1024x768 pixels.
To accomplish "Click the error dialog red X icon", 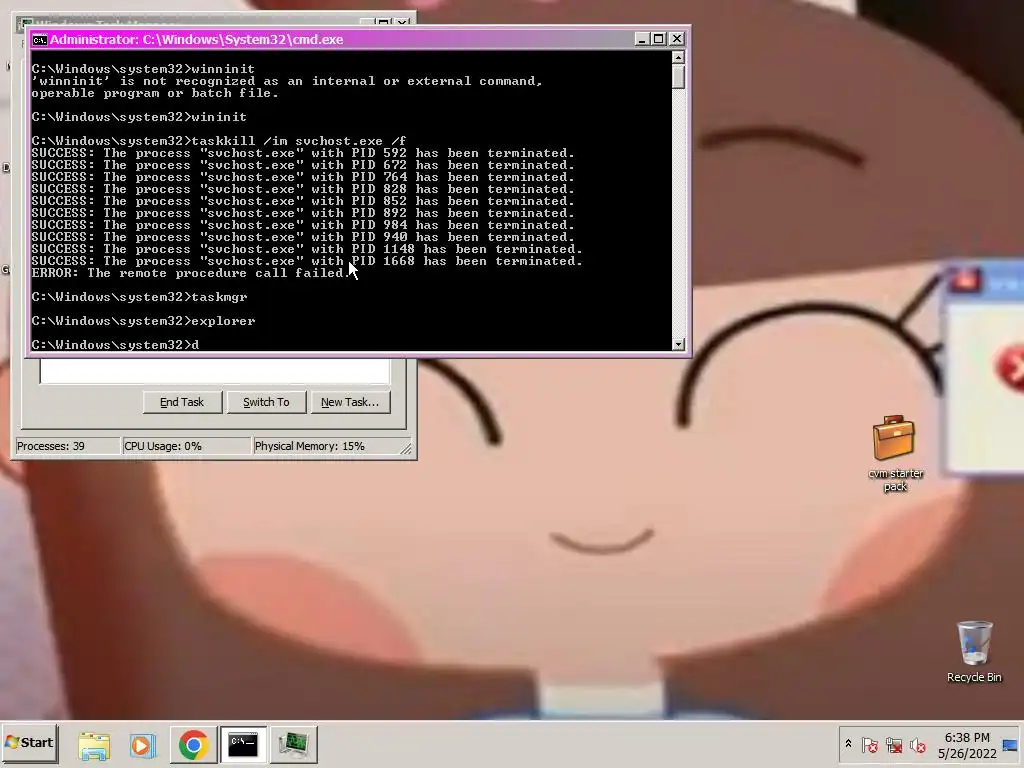I will (x=1011, y=368).
